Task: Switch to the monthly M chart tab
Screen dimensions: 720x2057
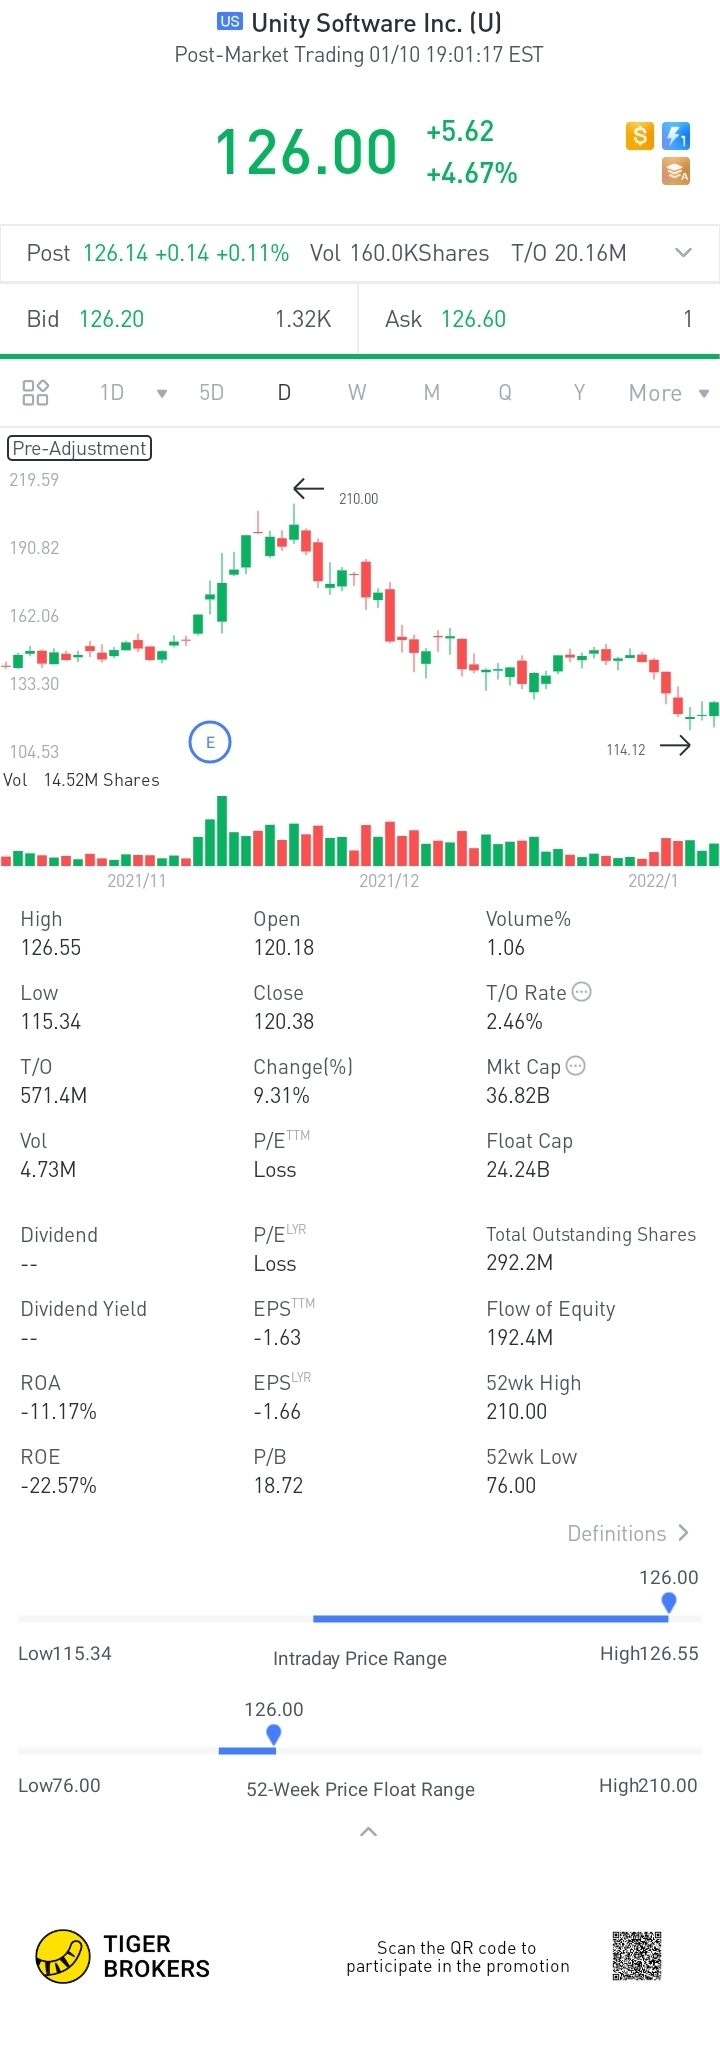Action: click(432, 393)
